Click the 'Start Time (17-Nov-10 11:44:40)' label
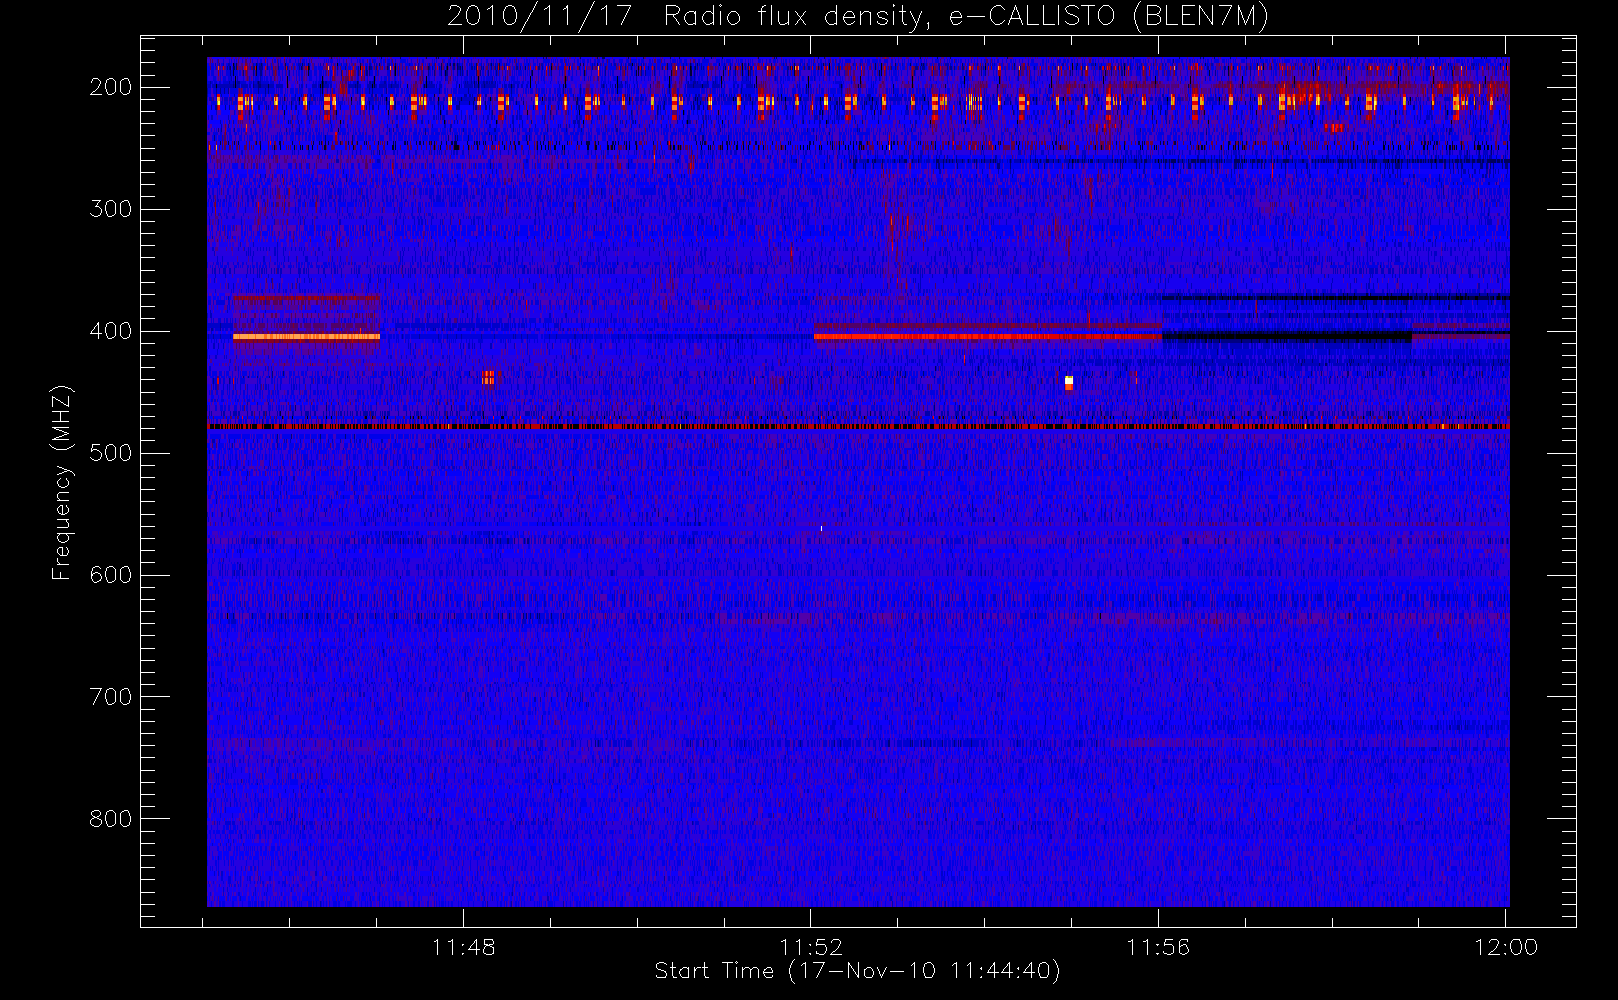Image resolution: width=1618 pixels, height=1000 pixels. point(857,971)
